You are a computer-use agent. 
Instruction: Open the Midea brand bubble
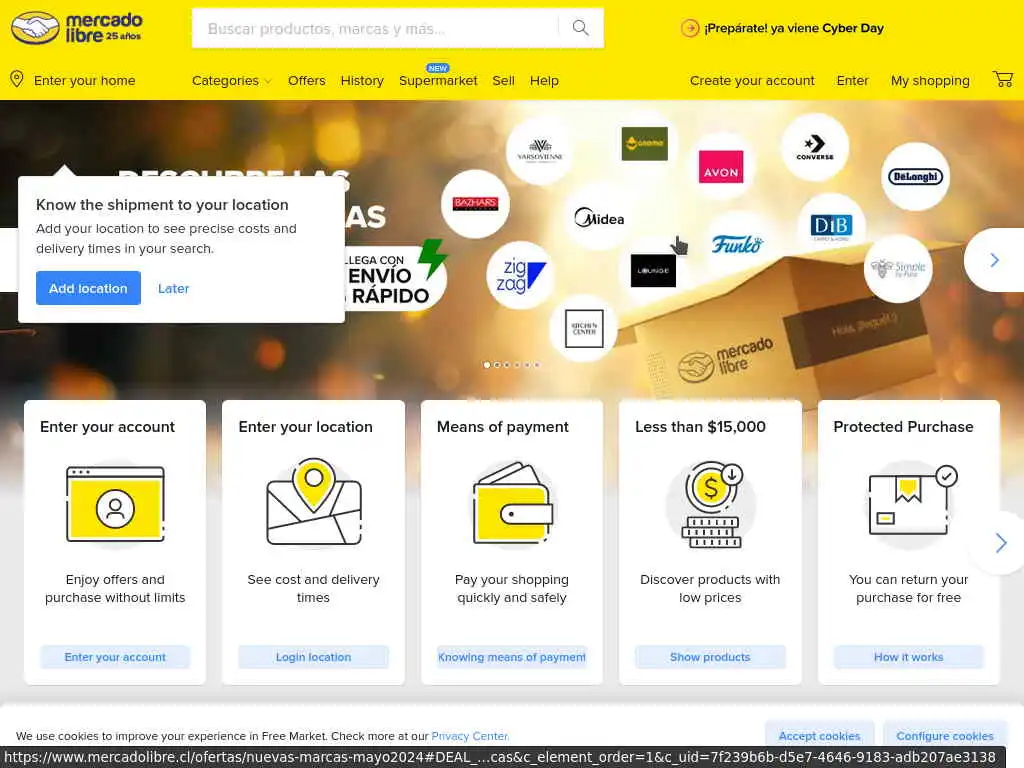click(x=599, y=218)
